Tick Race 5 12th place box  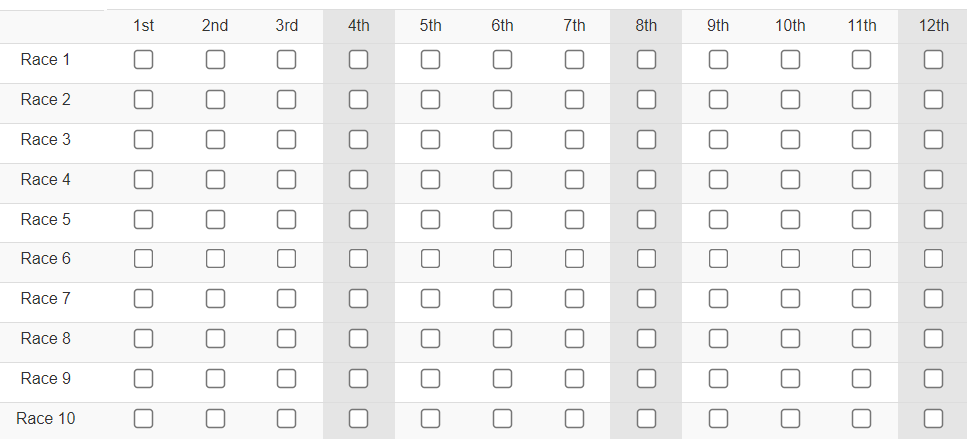click(933, 220)
